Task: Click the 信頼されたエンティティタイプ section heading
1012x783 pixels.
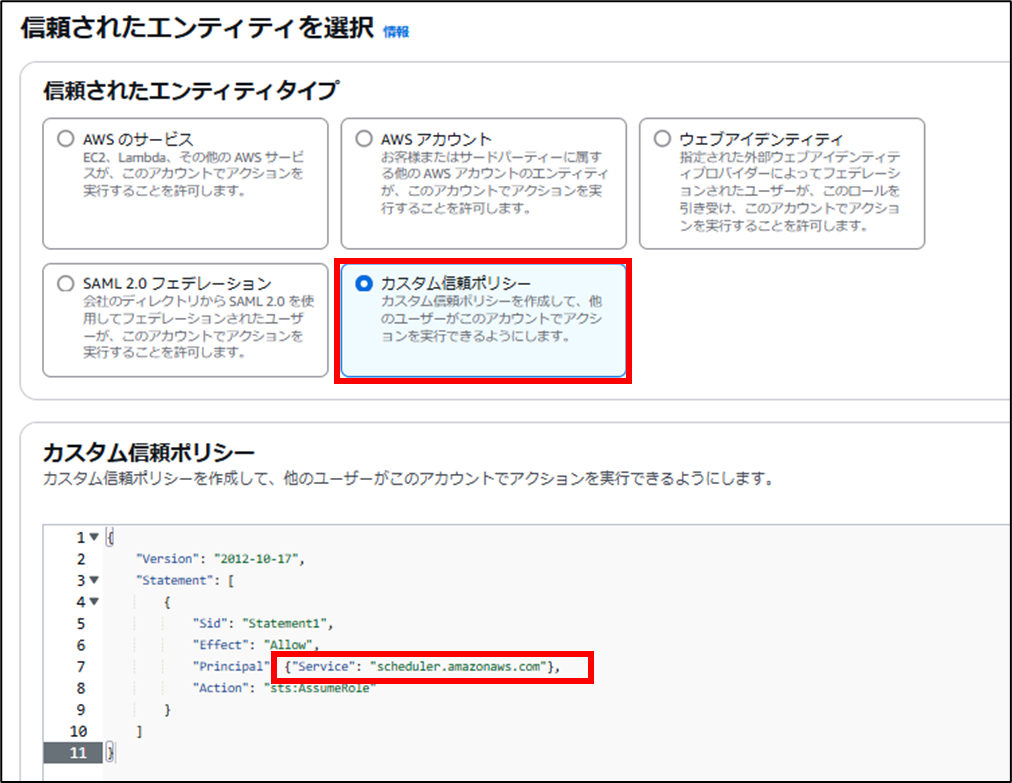Action: [190, 90]
